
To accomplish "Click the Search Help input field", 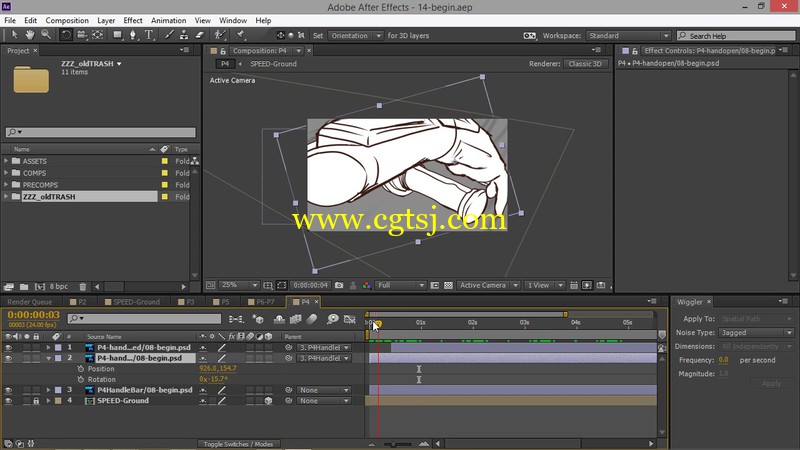I will coord(736,36).
